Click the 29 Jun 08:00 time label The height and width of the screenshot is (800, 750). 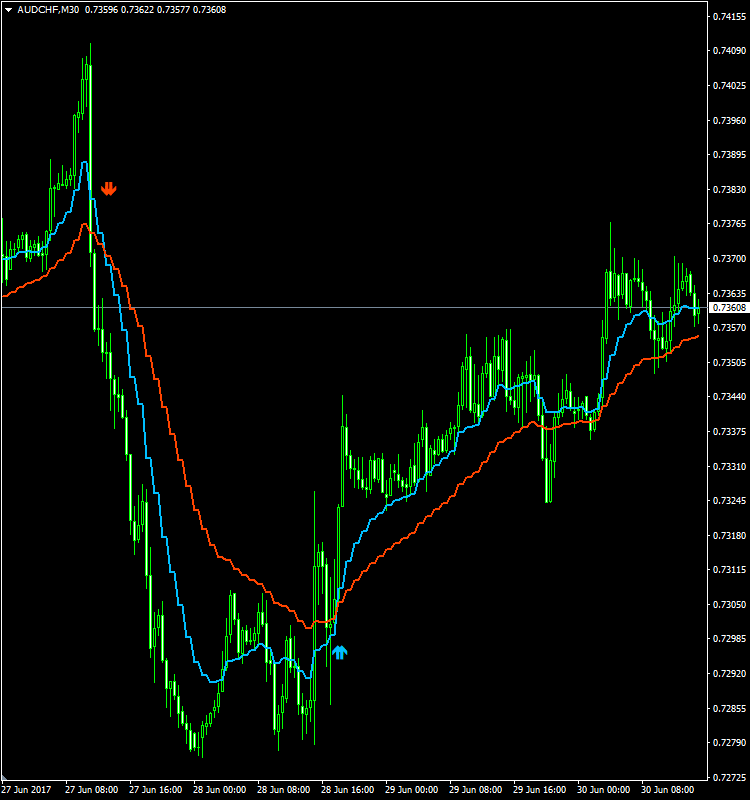click(x=476, y=790)
